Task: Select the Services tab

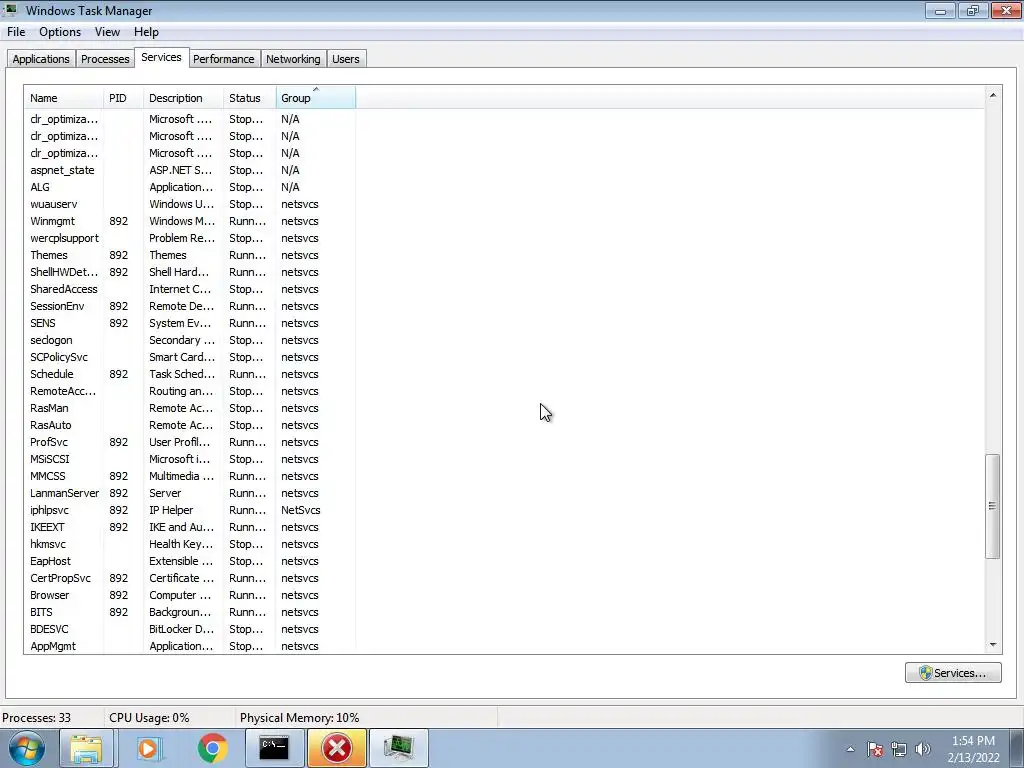Action: coord(161,57)
